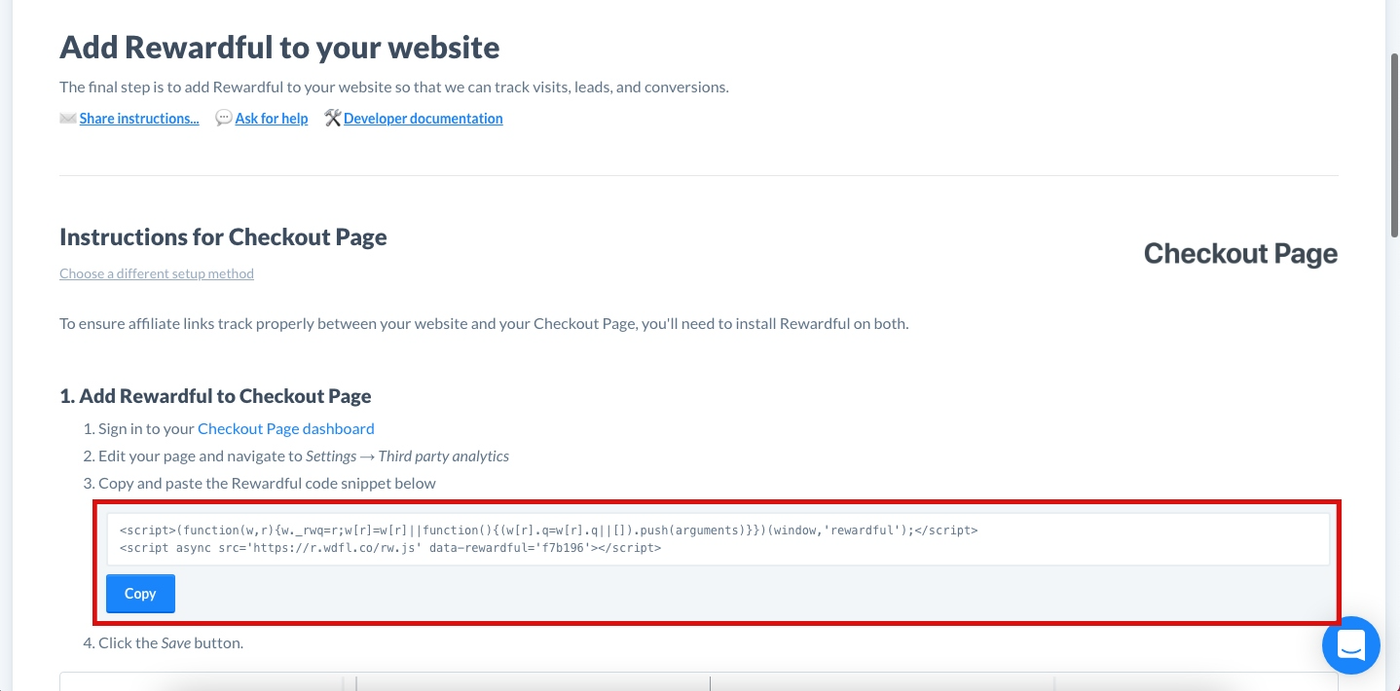
Task: Click the 'Settings → Third party analytics' text
Action: (407, 456)
